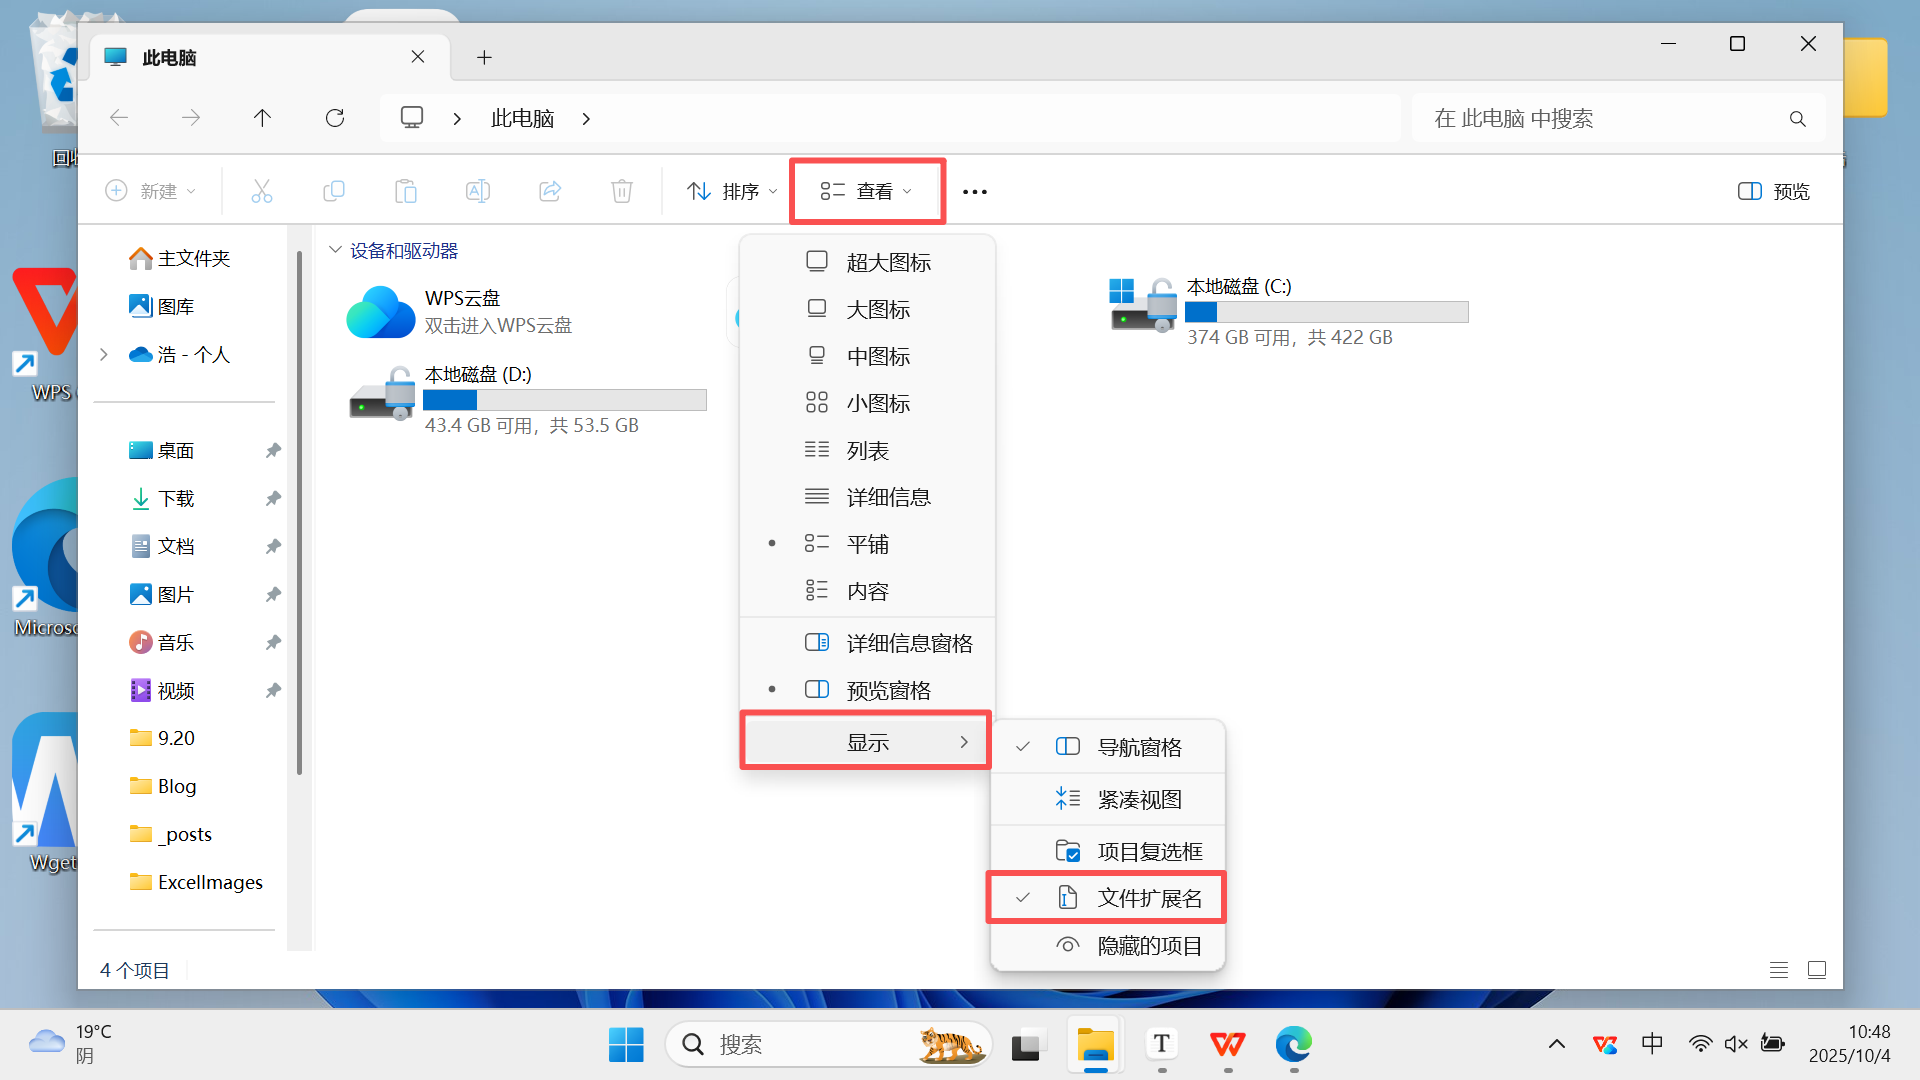Collapse the 设备和驱动器 group
1920x1080 pixels.
point(336,250)
